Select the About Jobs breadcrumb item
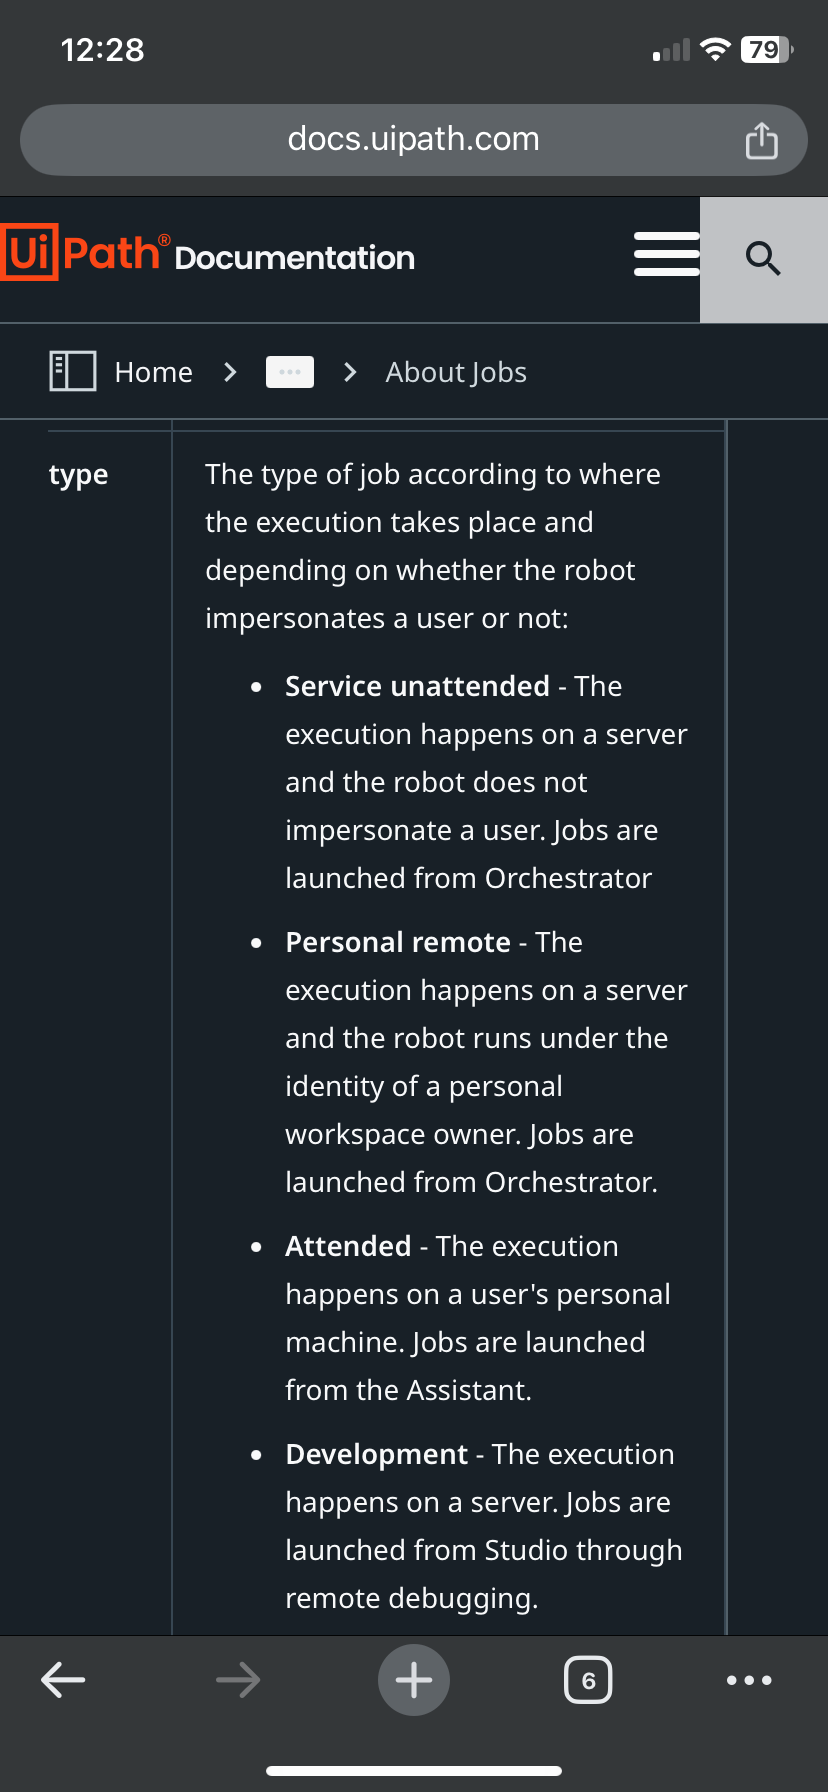 pos(455,371)
